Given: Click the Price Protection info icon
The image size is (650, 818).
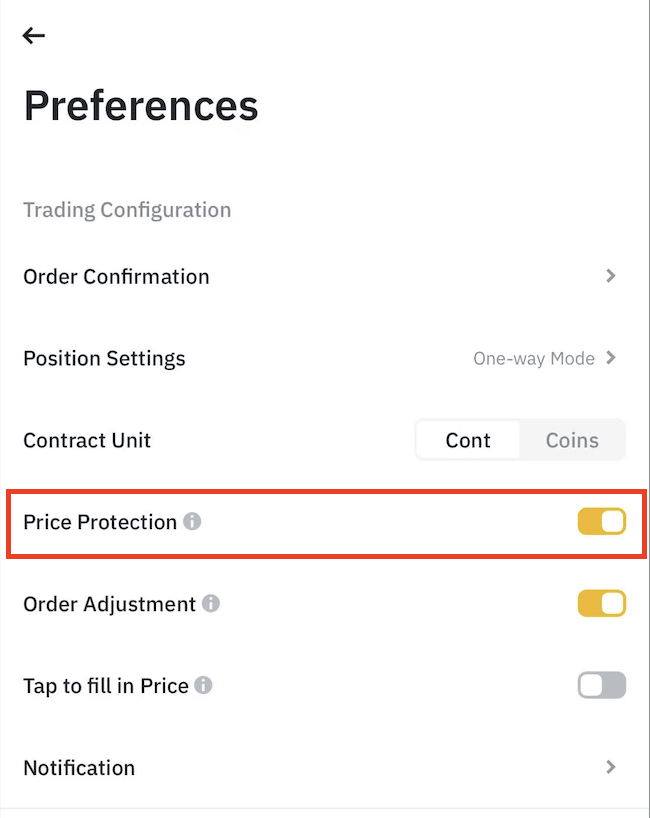Looking at the screenshot, I should click(x=192, y=522).
